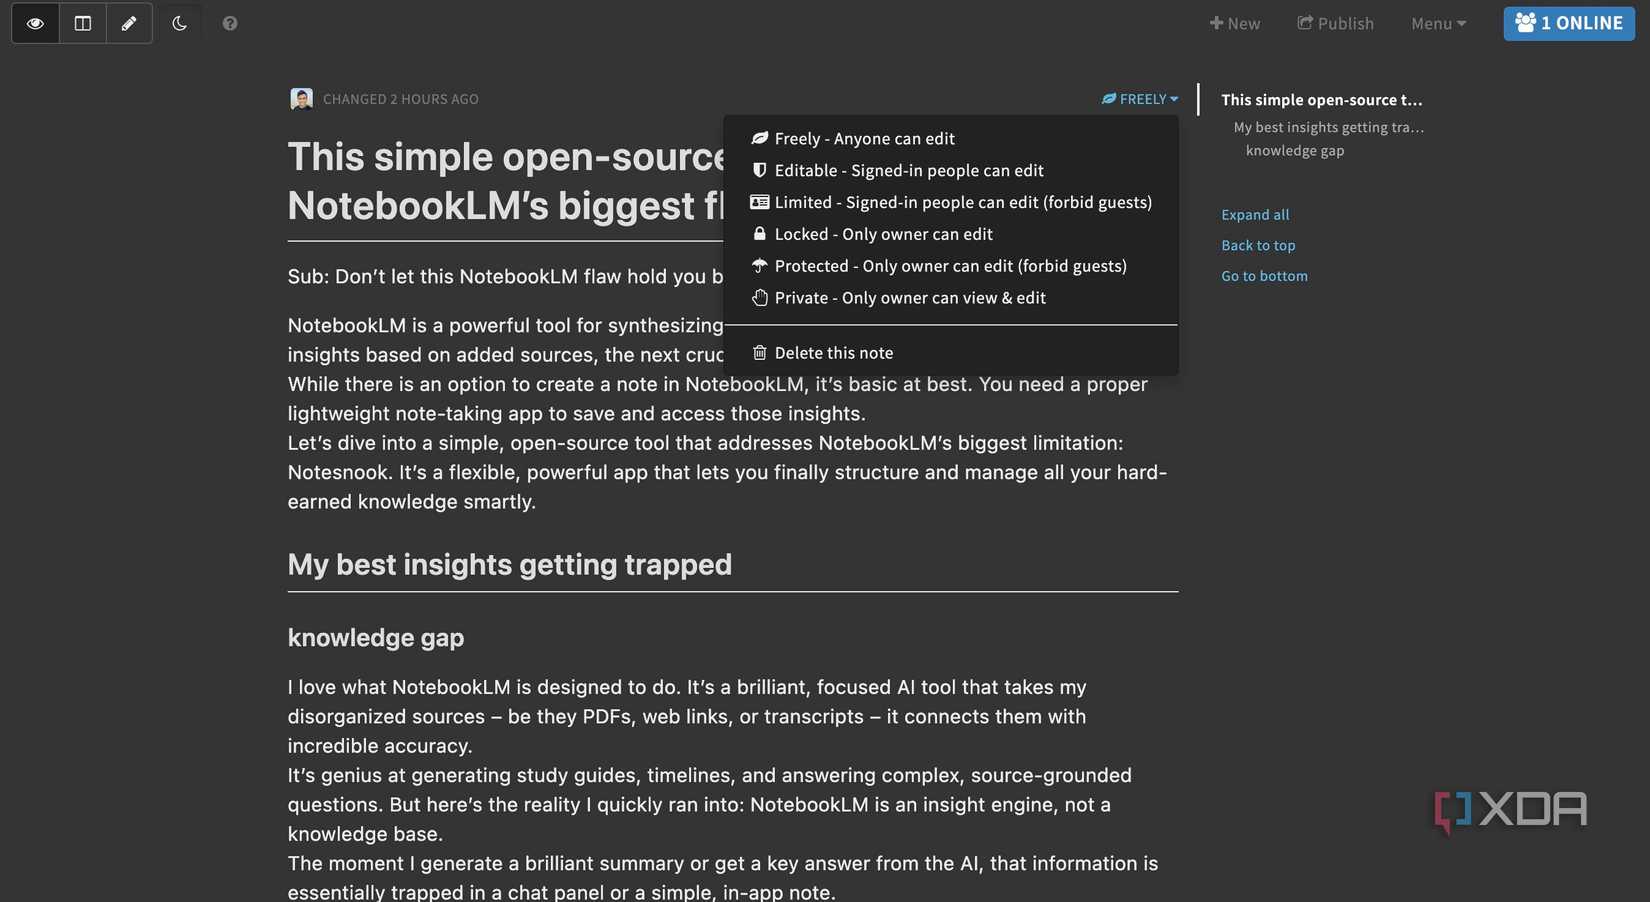Select Editable - Signed-in people can edit

(908, 171)
